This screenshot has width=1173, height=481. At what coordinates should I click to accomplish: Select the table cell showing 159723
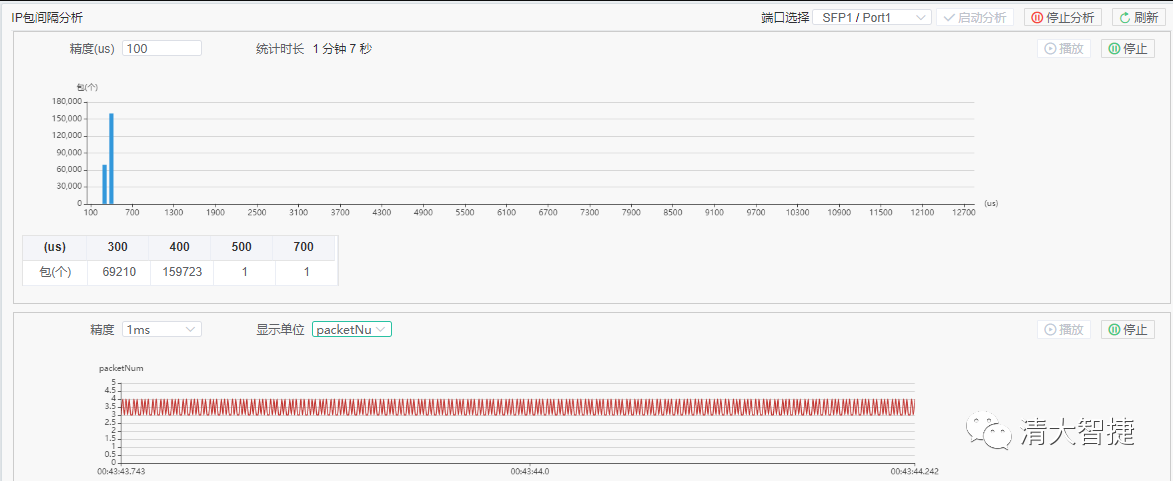pos(180,273)
